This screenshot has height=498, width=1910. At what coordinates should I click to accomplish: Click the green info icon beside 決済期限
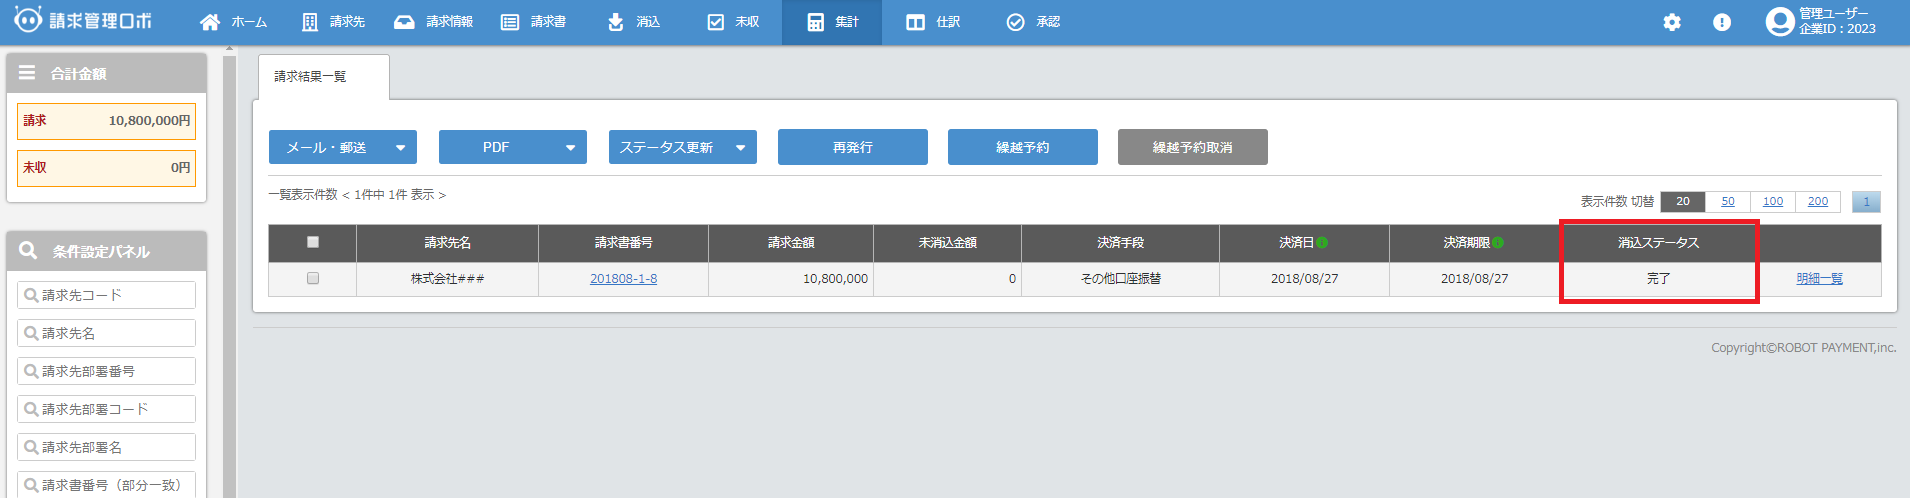1497,242
